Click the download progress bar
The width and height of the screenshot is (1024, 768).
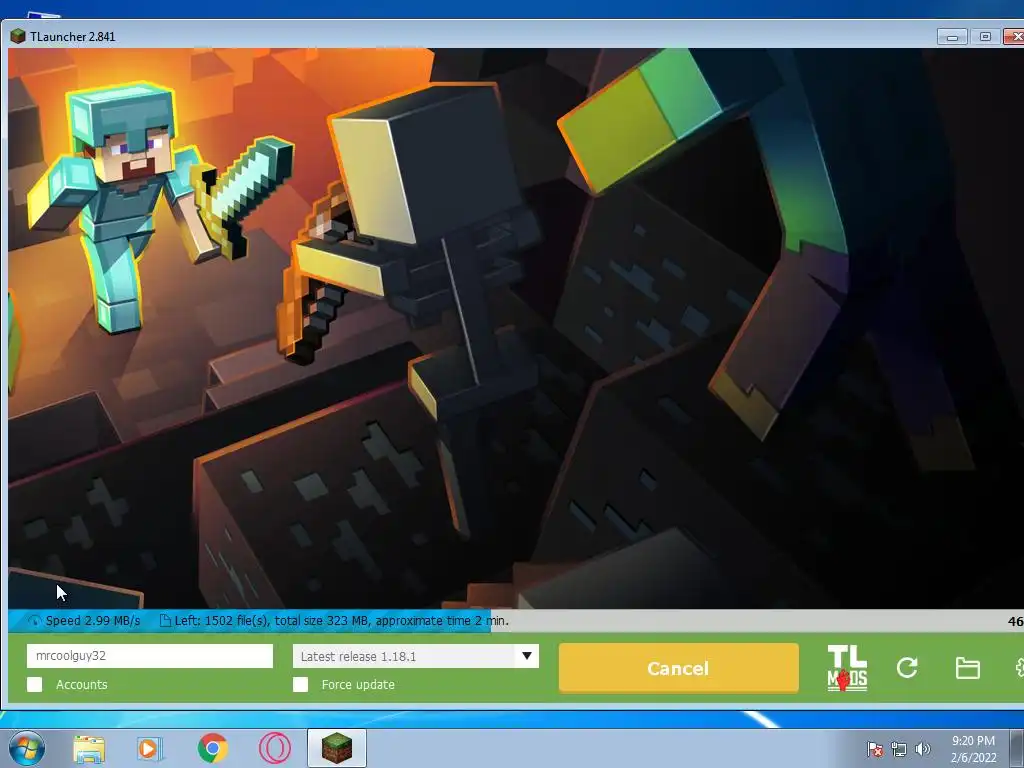[516, 620]
